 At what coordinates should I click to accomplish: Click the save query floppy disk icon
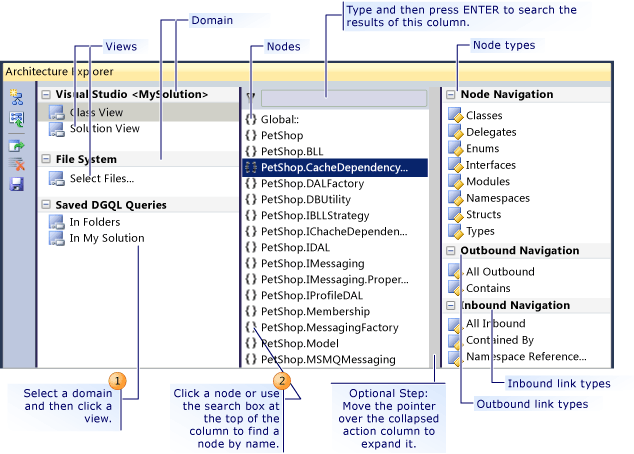[x=17, y=184]
